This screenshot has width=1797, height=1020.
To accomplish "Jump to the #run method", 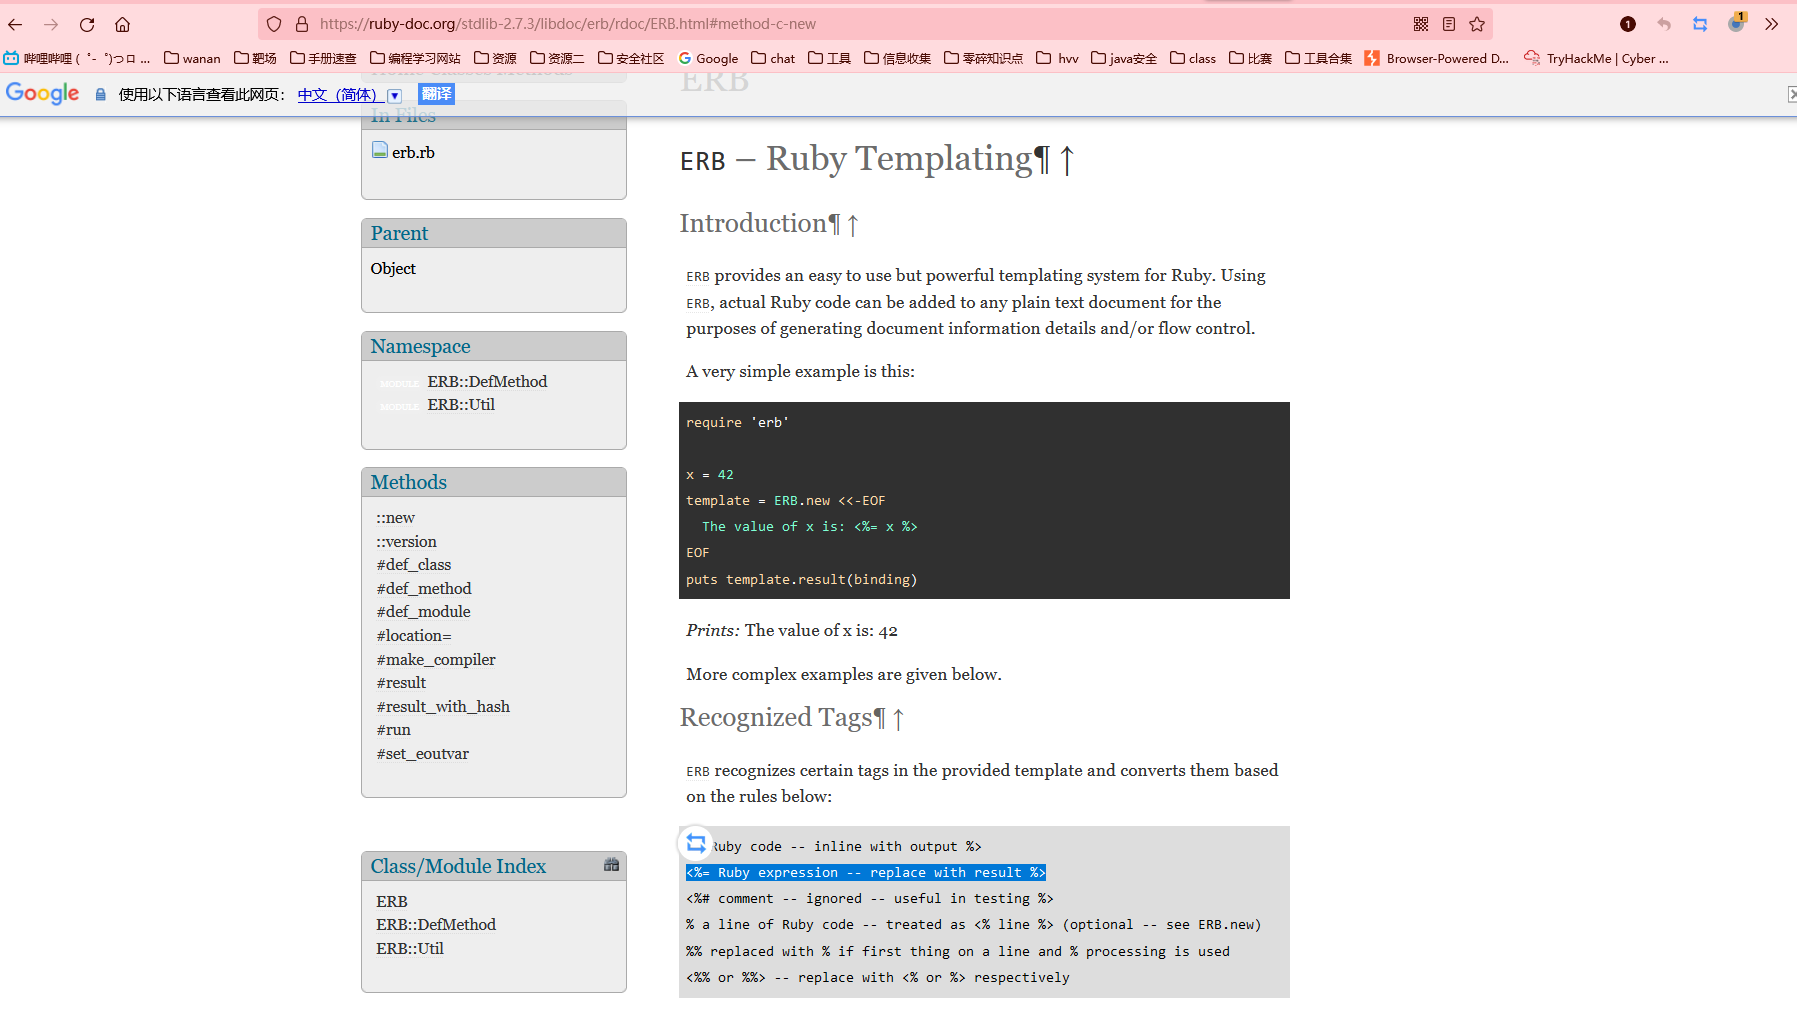I will click(393, 729).
